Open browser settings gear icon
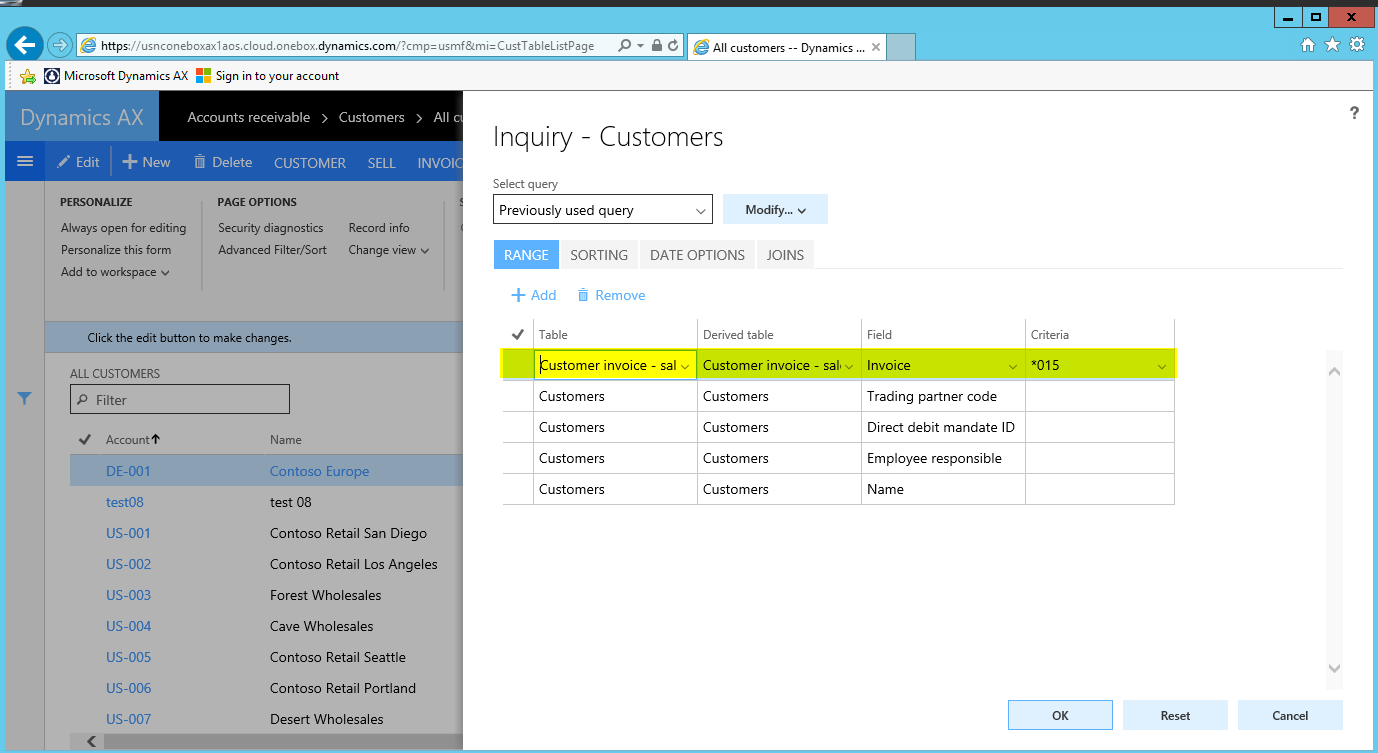 [x=1357, y=45]
